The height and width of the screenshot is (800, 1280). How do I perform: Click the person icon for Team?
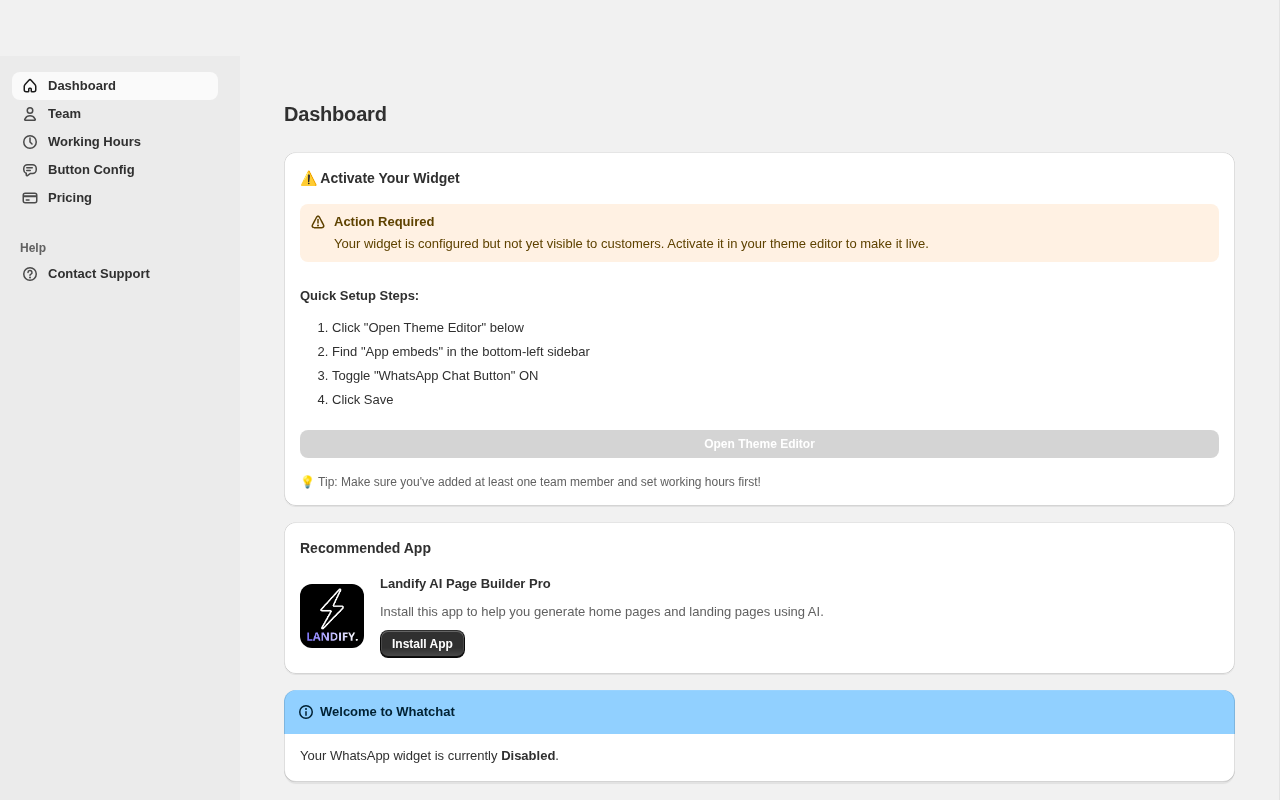30,114
